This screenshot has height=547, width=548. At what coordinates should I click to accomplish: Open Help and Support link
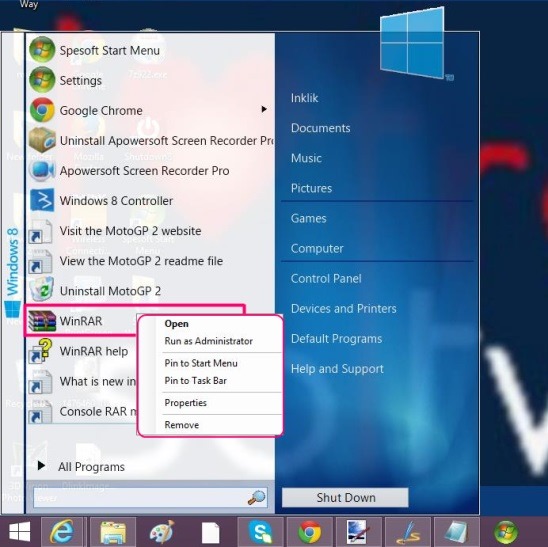point(337,369)
